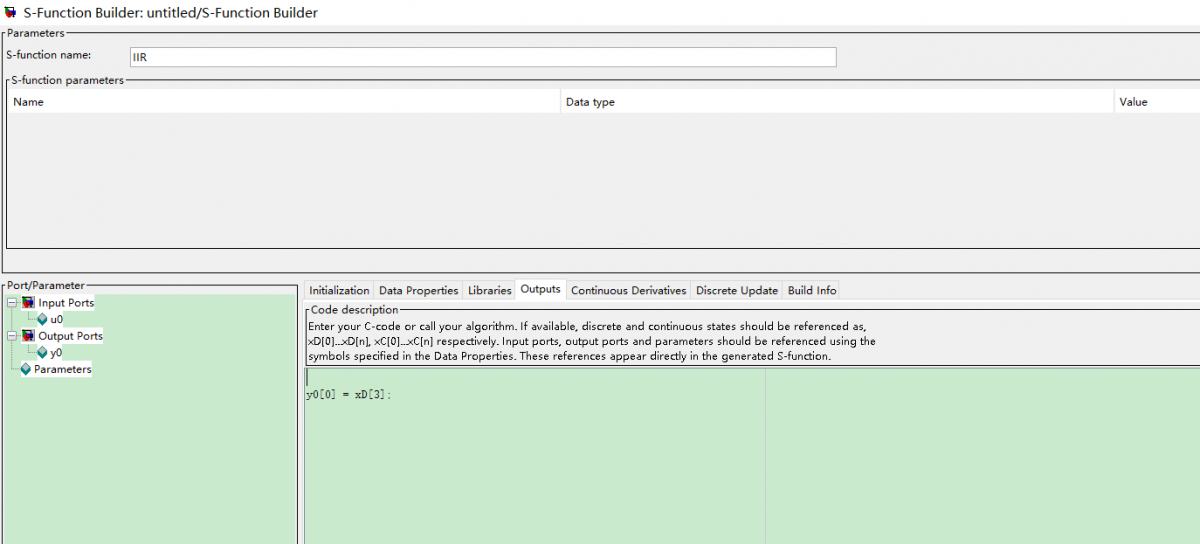
Task: Collapse the Input Ports tree node
Action: 12,302
